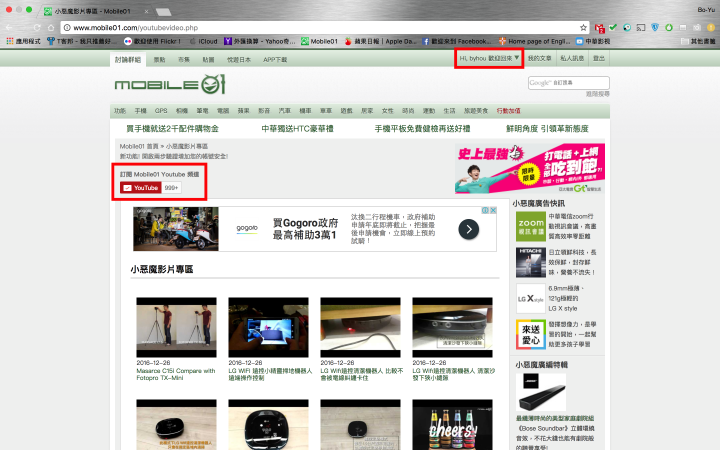This screenshot has height=450, width=720.
Task: Open the 中華影視 bookmark
Action: pos(593,41)
